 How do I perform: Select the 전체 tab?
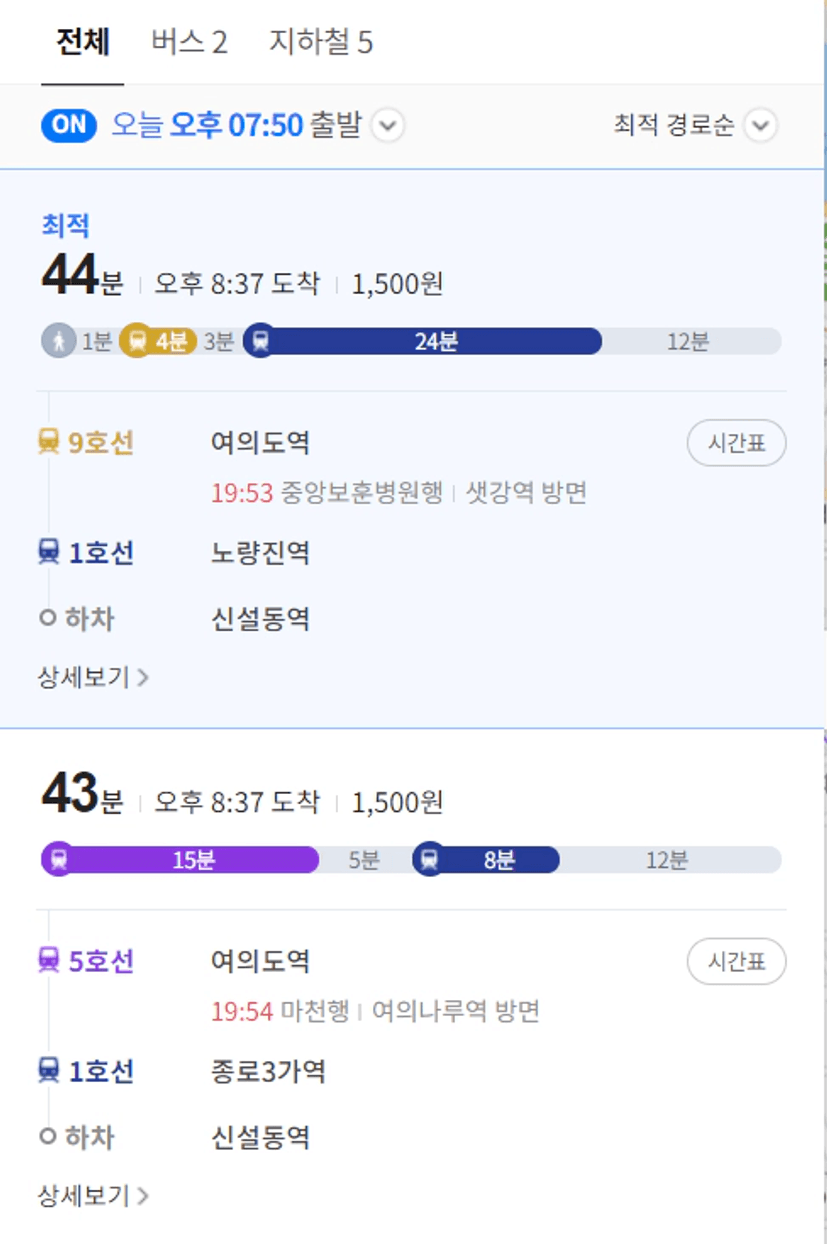83,42
